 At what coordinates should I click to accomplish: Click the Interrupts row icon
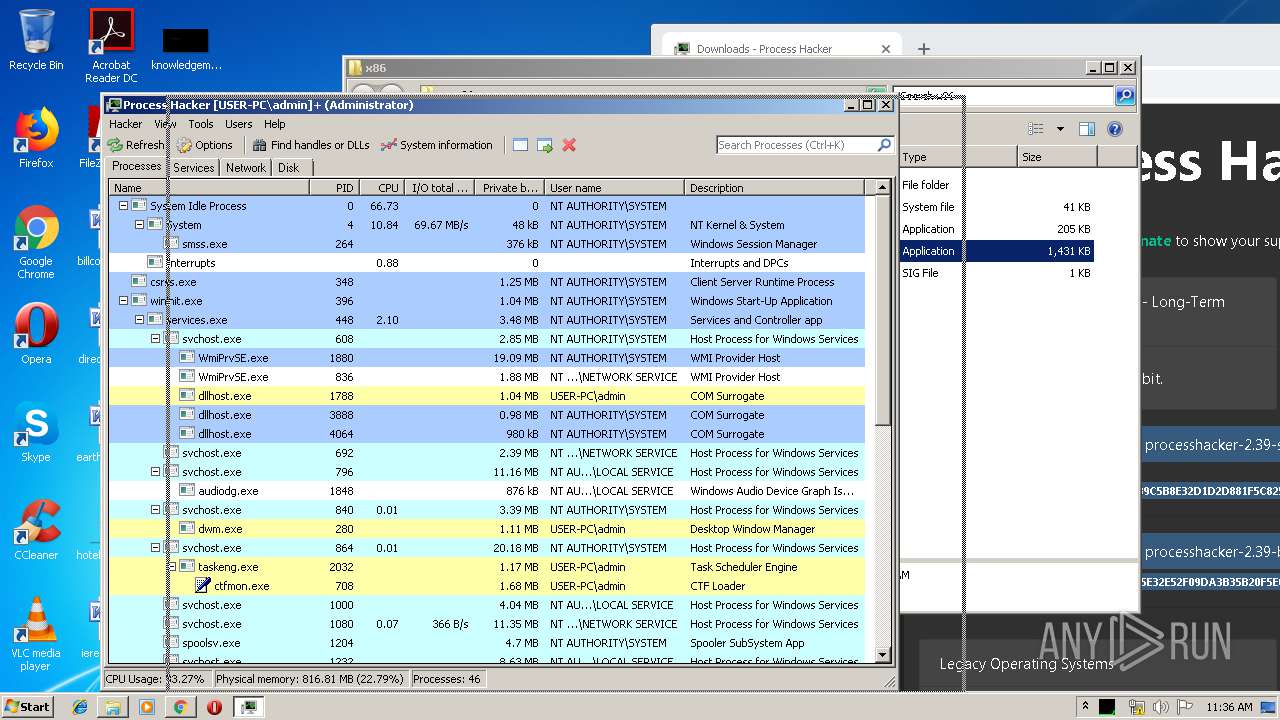(x=155, y=263)
